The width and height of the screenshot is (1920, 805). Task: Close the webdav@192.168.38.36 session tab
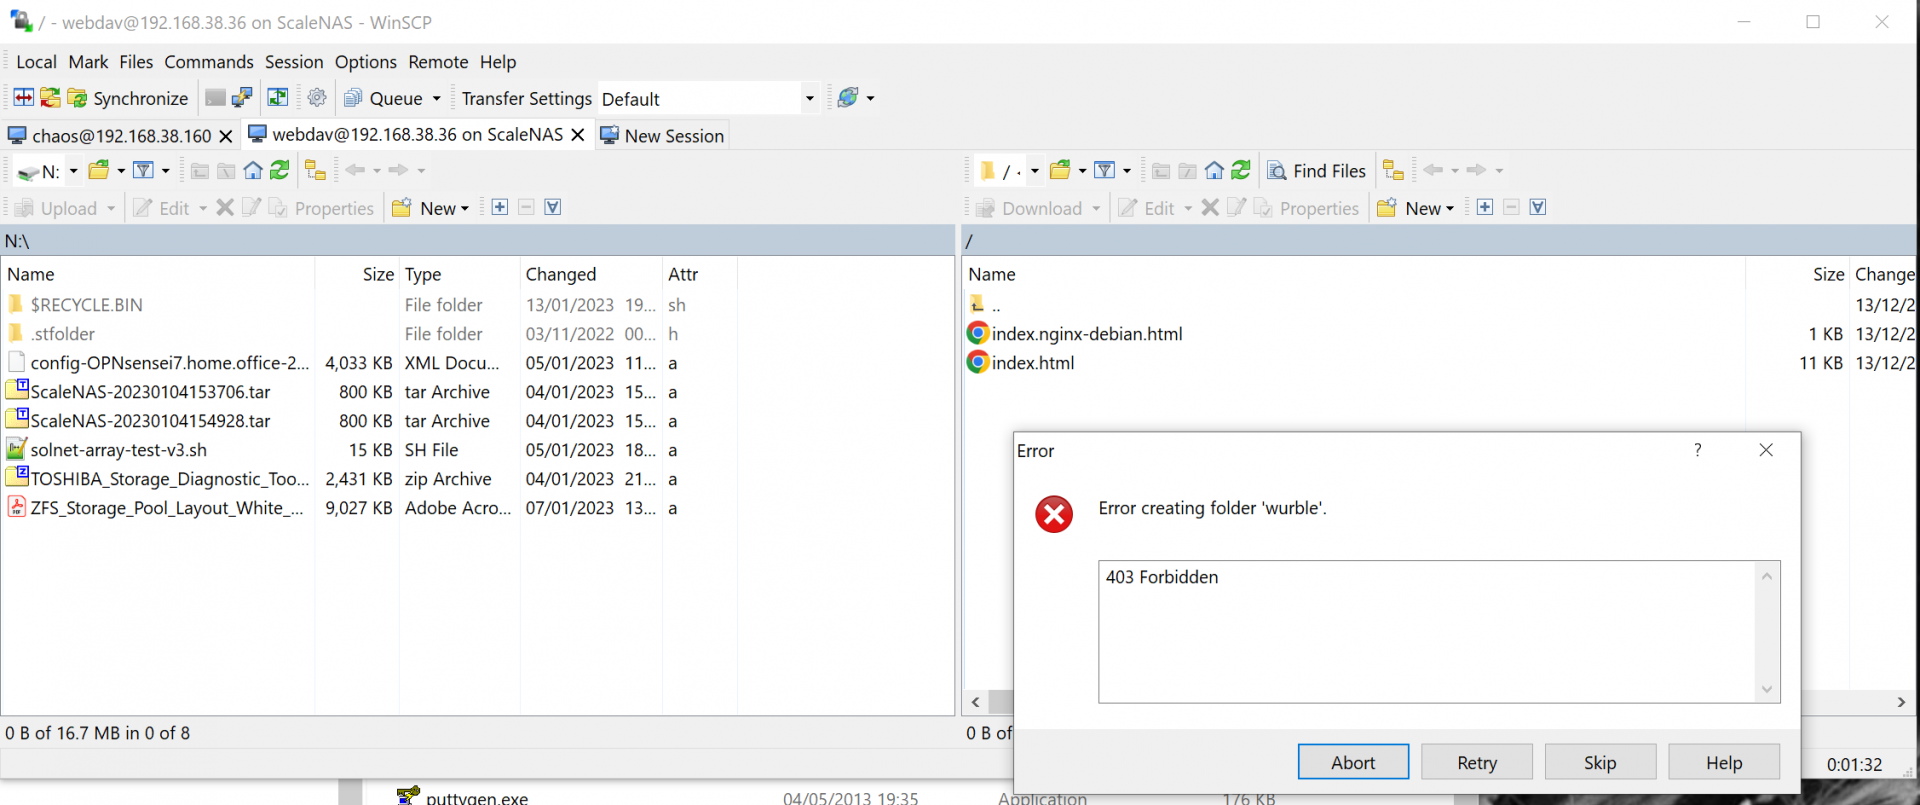coord(578,135)
